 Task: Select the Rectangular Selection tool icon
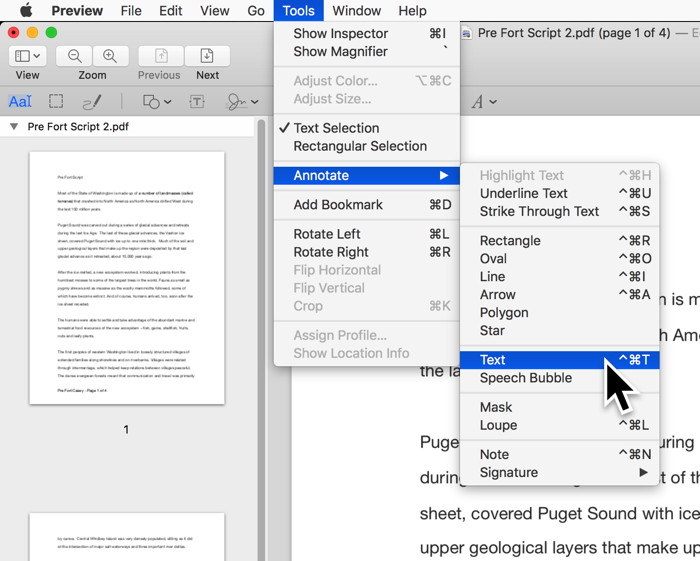click(56, 101)
